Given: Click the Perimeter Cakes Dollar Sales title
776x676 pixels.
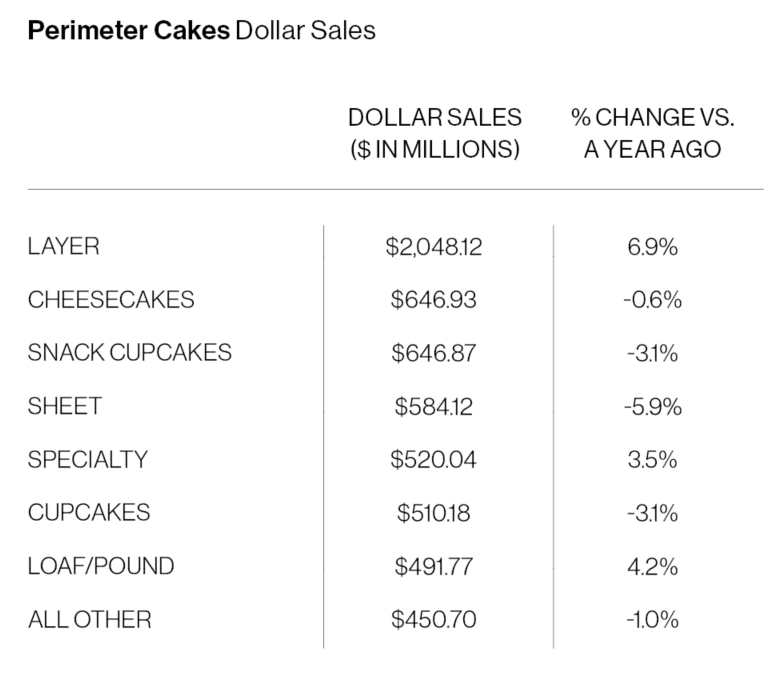Looking at the screenshot, I should [201, 31].
